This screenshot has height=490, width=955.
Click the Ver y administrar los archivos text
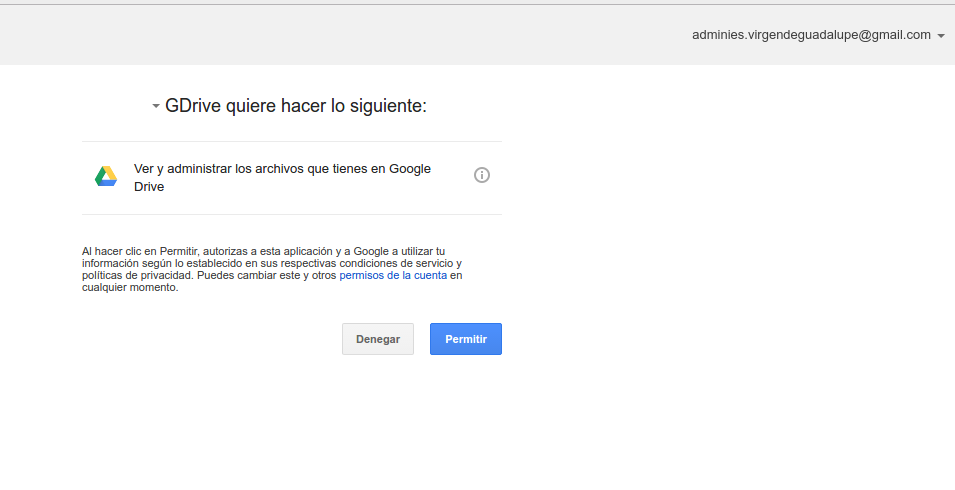[x=283, y=177]
